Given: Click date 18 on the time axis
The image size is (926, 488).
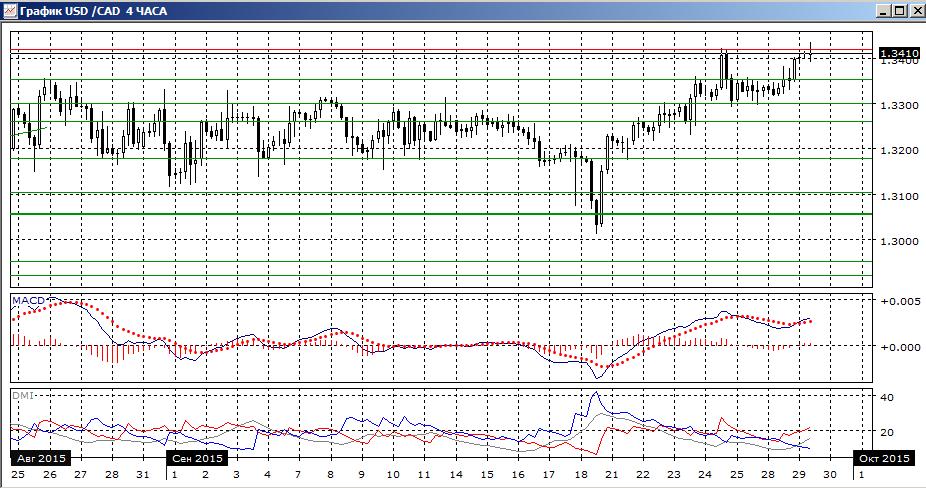Looking at the screenshot, I should click(581, 474).
